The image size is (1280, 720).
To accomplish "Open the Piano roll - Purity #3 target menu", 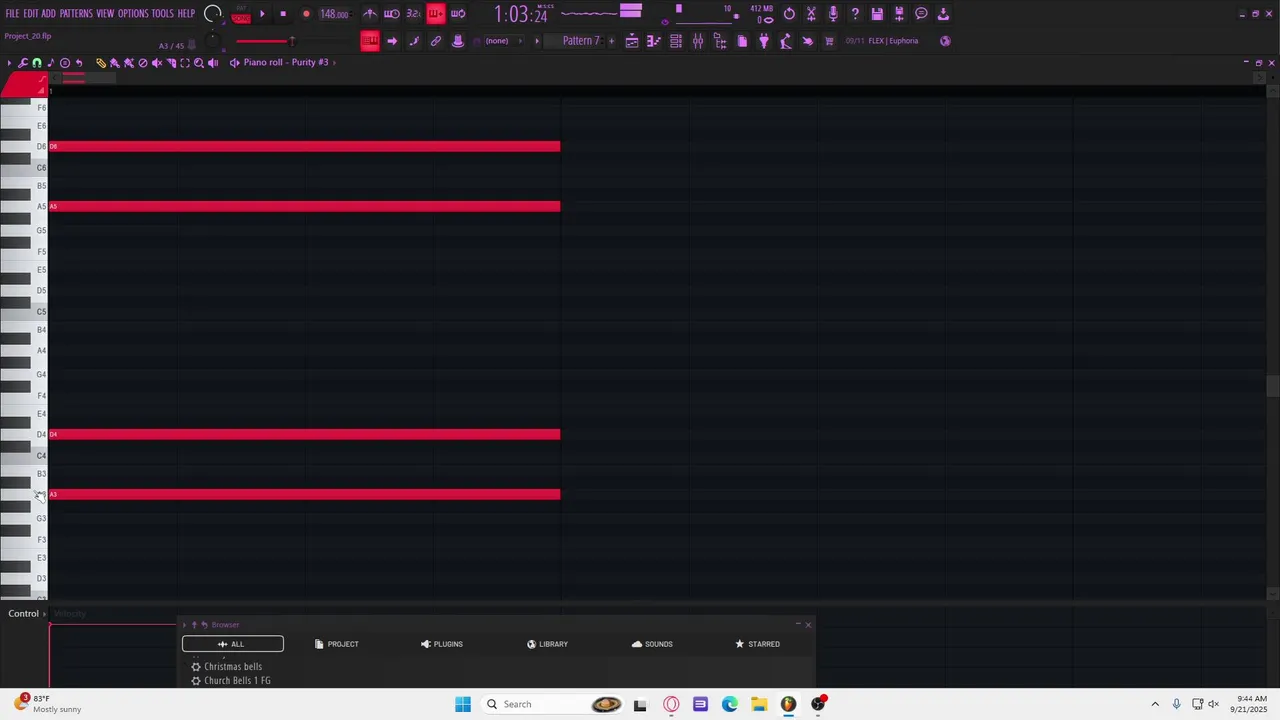I will click(x=286, y=63).
